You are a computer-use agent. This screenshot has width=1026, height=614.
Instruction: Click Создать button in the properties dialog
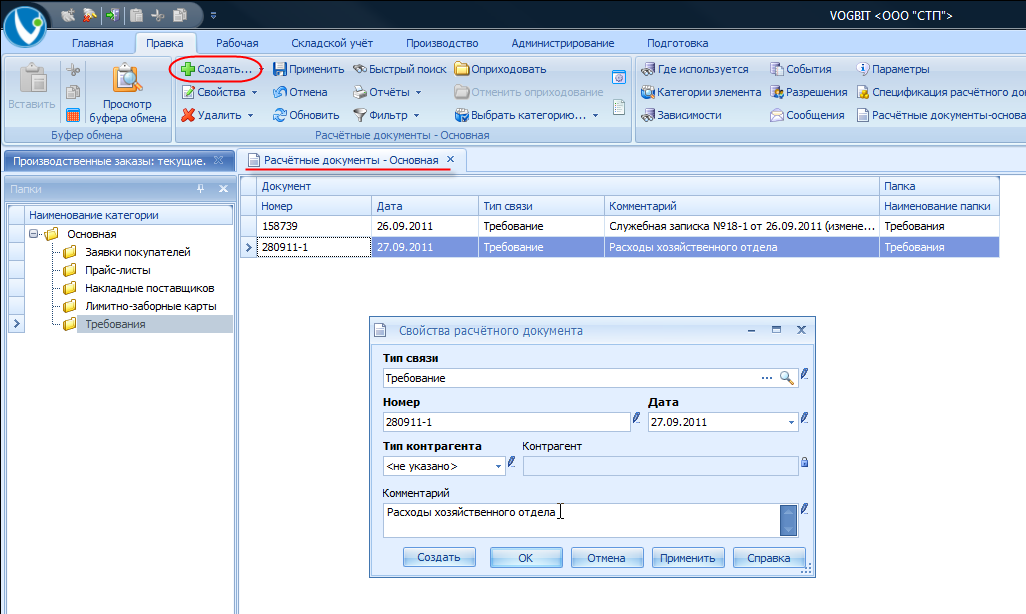pos(439,558)
